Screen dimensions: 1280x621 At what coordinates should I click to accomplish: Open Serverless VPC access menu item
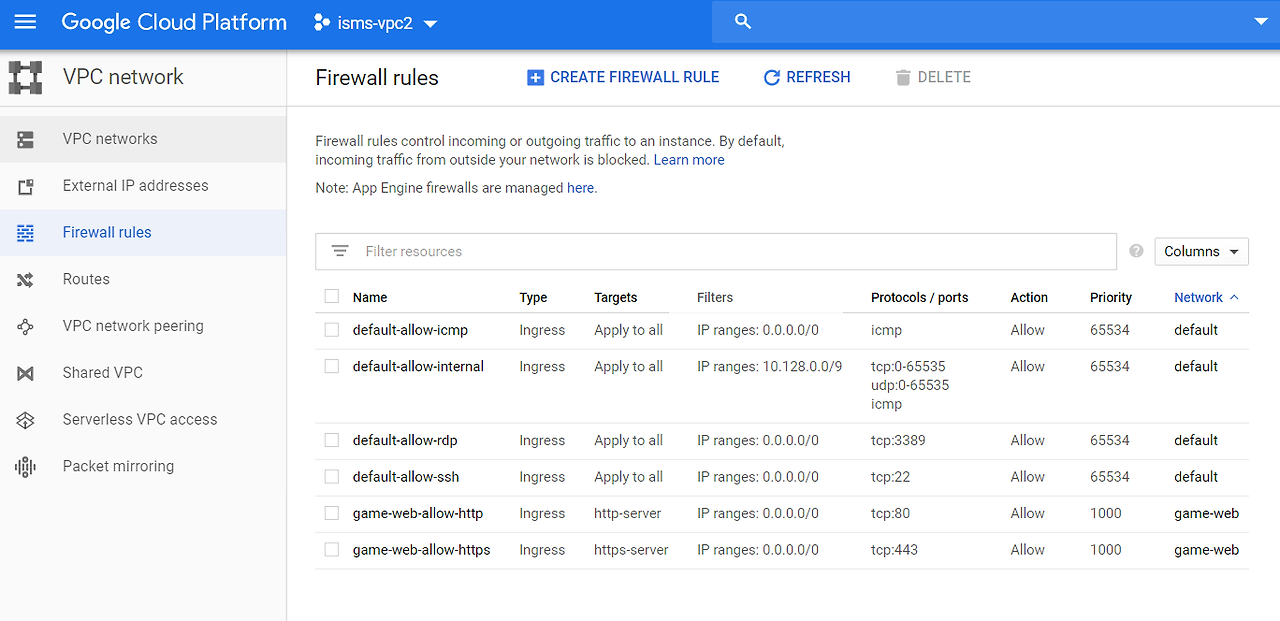coord(143,420)
